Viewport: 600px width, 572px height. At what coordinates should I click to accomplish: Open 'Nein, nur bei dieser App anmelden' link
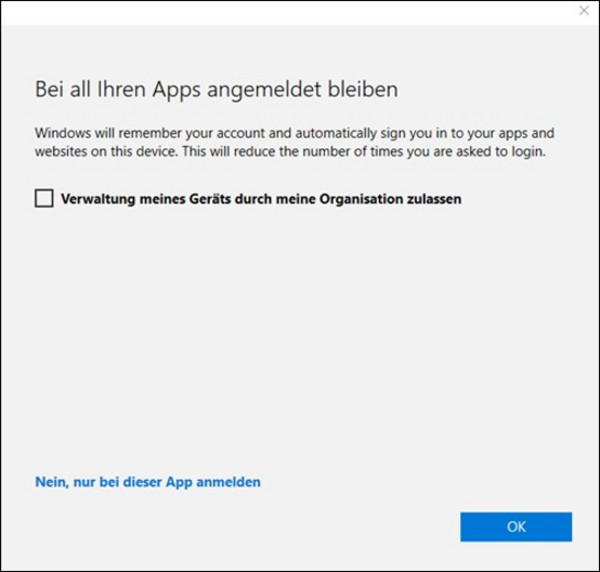(148, 482)
